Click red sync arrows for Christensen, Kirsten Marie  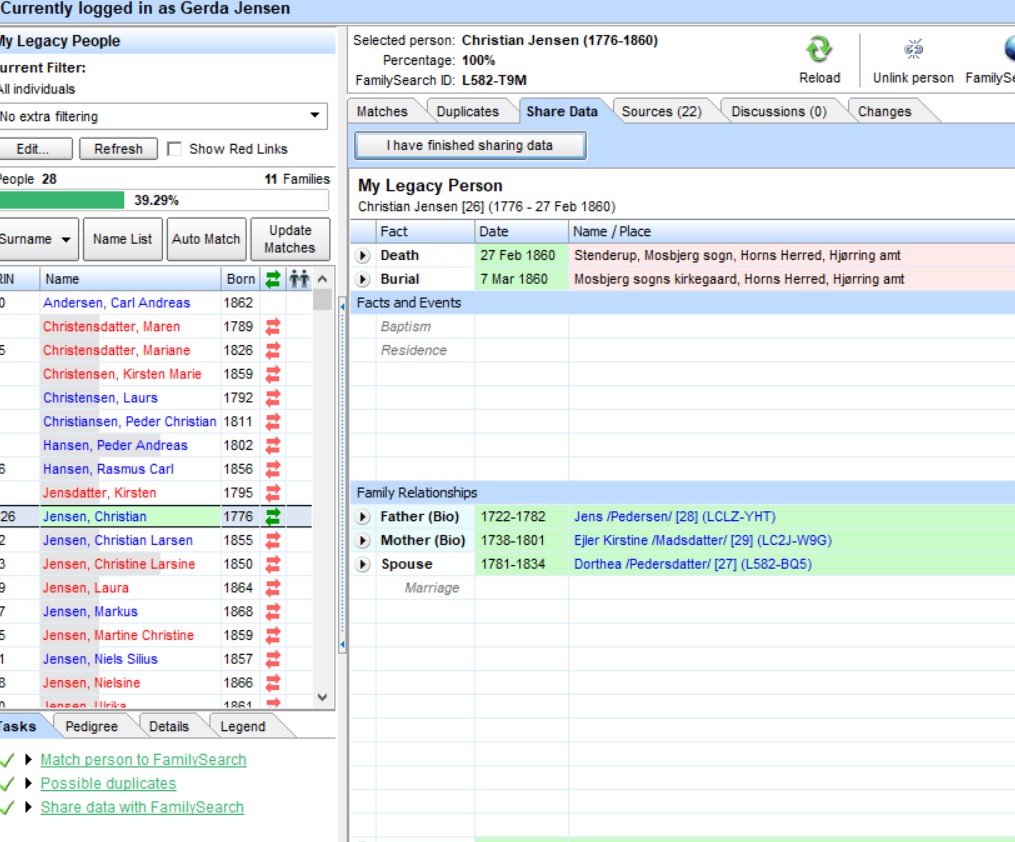tap(273, 374)
